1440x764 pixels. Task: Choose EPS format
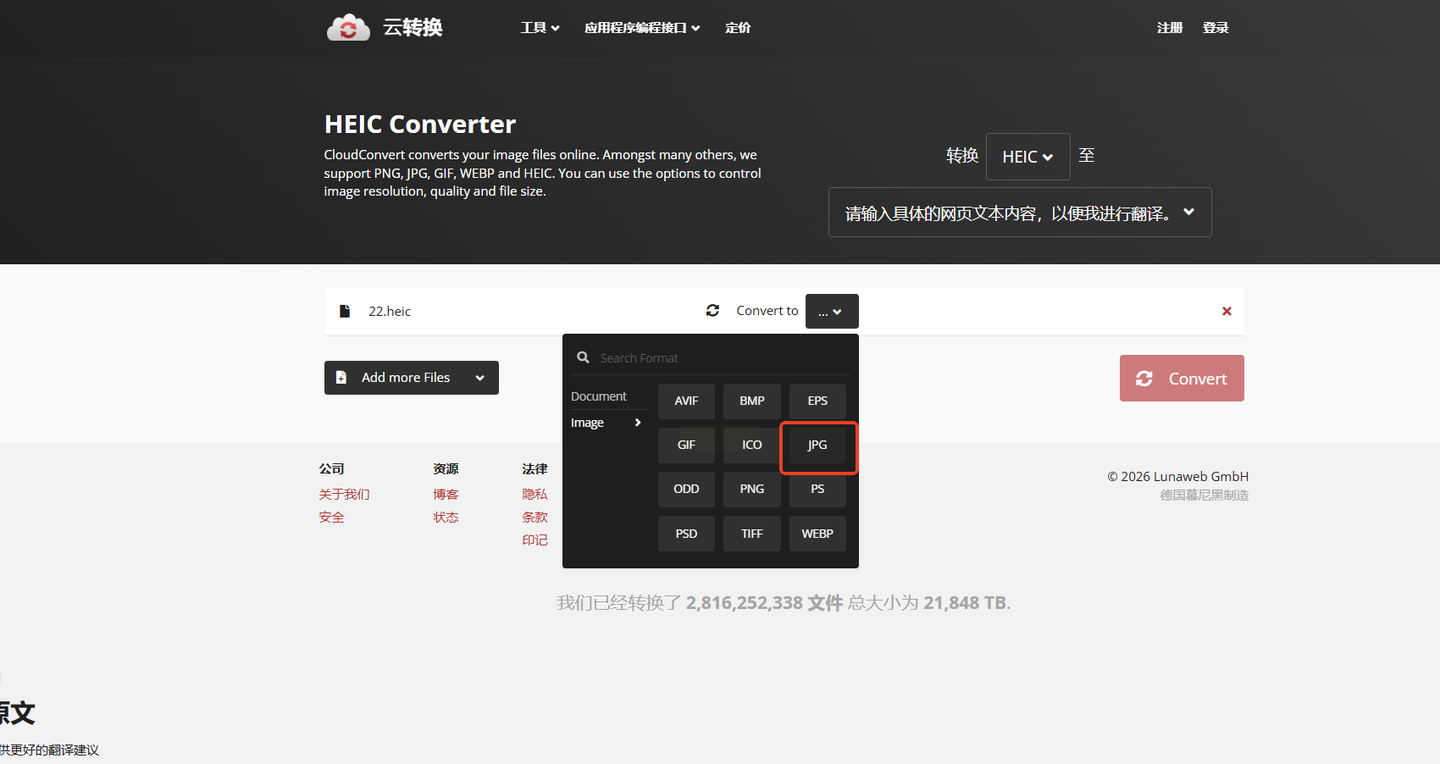818,401
